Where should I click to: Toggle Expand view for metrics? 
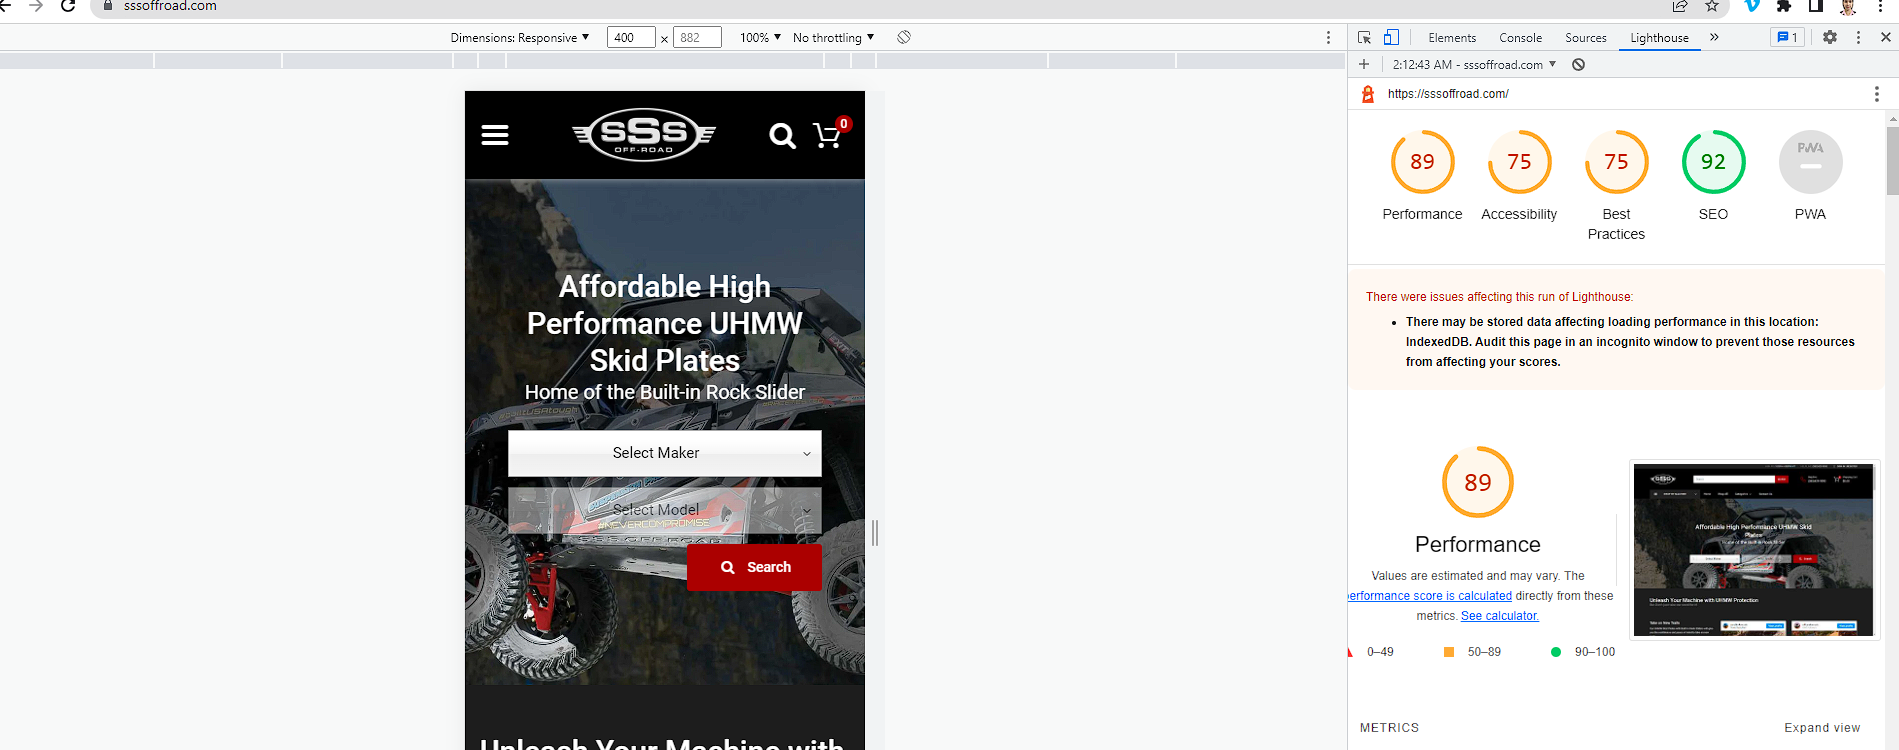pos(1822,728)
